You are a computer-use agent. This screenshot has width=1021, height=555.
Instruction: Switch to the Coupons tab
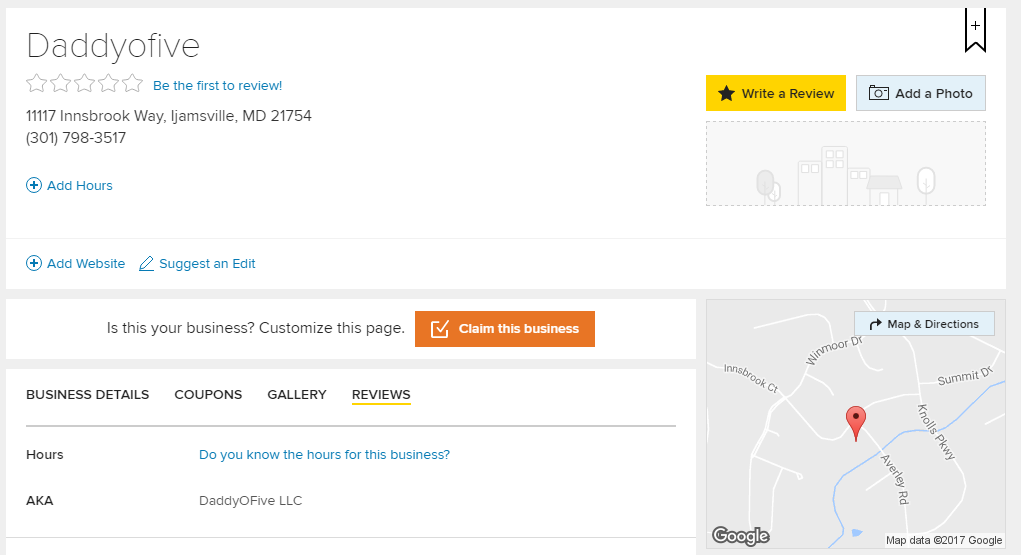click(x=208, y=395)
